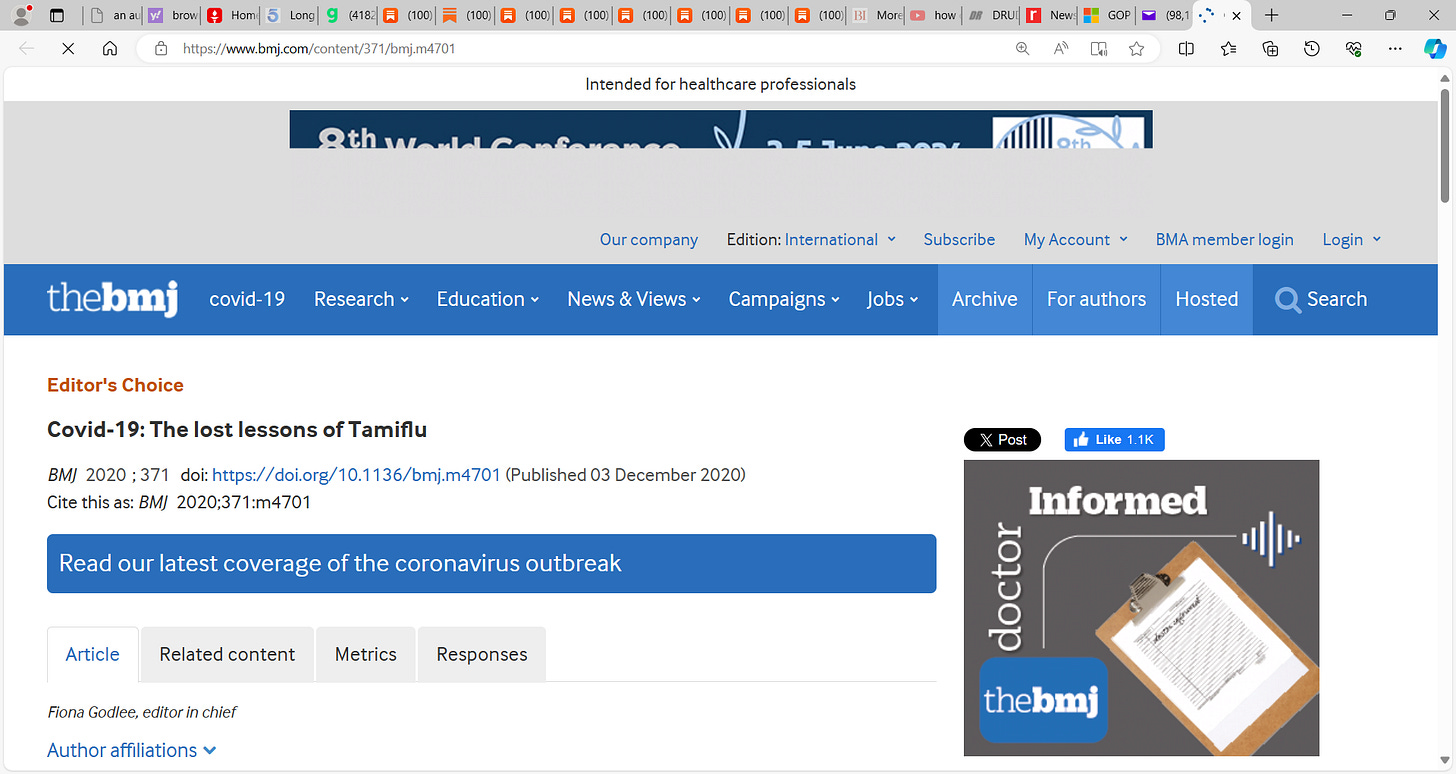1456x774 pixels.
Task: Open a new browser tab
Action: 1271,15
